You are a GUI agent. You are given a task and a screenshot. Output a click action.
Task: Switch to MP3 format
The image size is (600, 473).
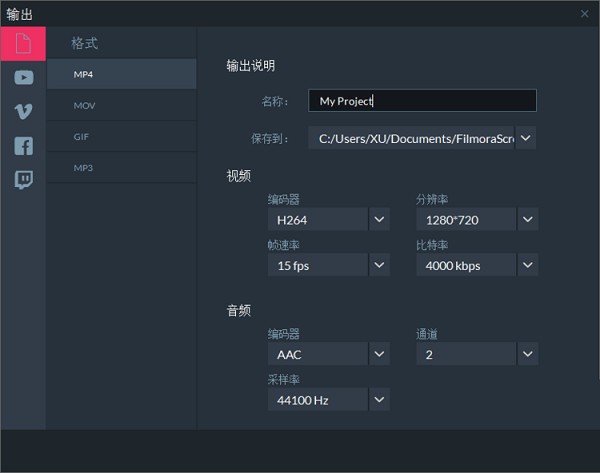[x=121, y=167]
